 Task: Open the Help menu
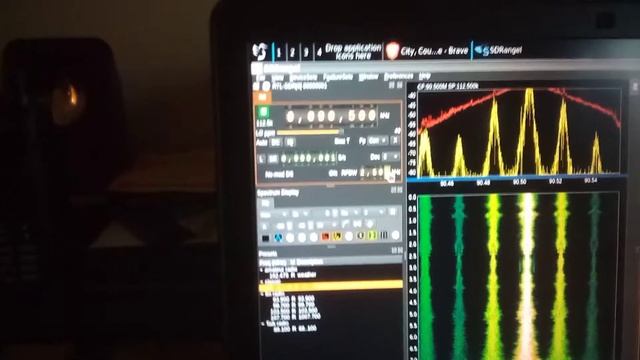pos(425,76)
